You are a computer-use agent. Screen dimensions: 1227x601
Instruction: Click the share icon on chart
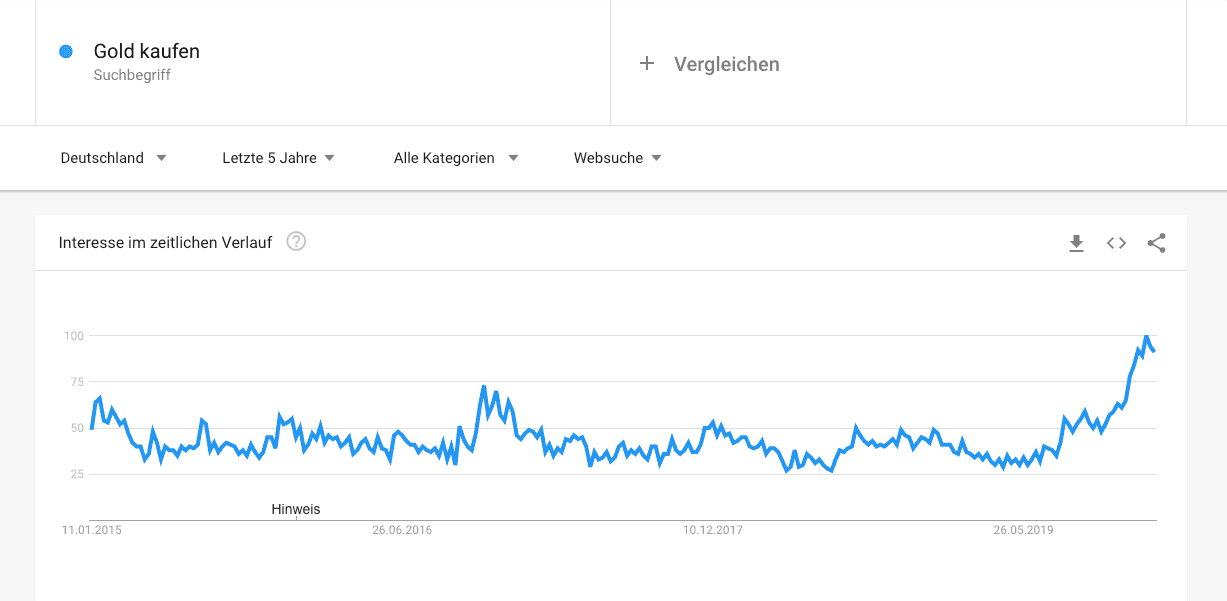point(1156,243)
